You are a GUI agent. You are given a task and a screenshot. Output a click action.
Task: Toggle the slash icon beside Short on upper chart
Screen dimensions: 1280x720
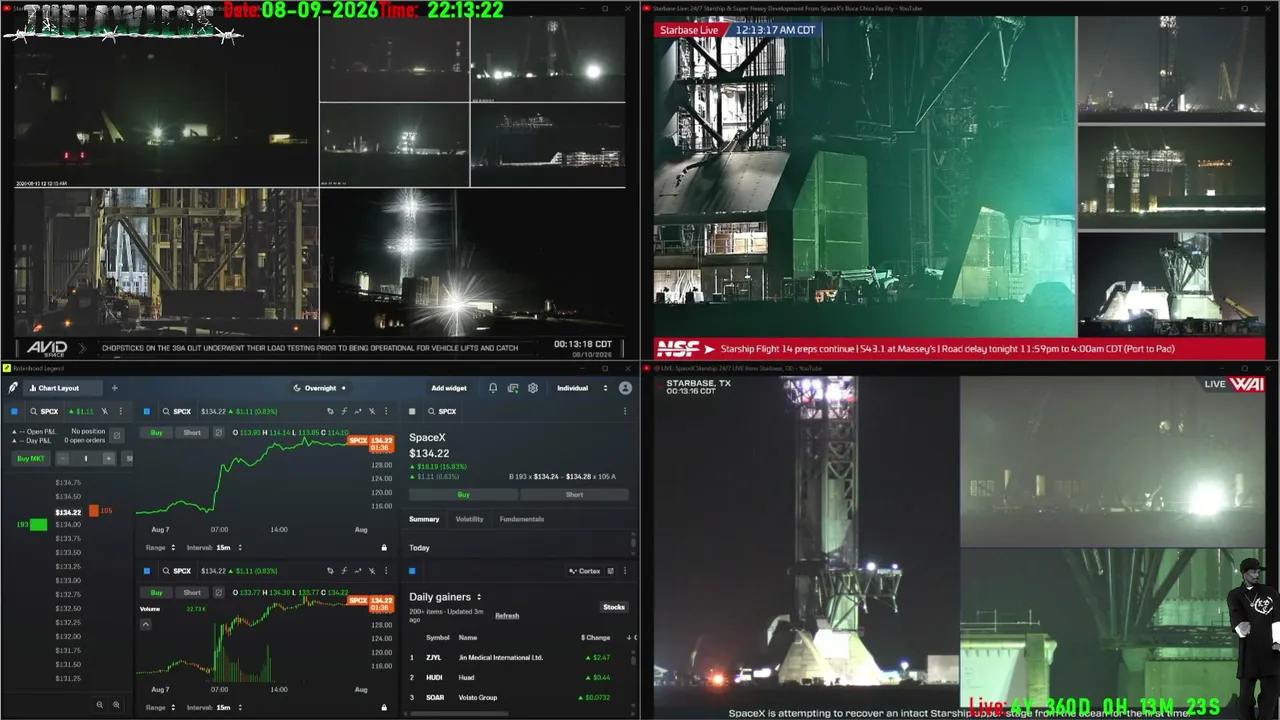click(x=218, y=433)
